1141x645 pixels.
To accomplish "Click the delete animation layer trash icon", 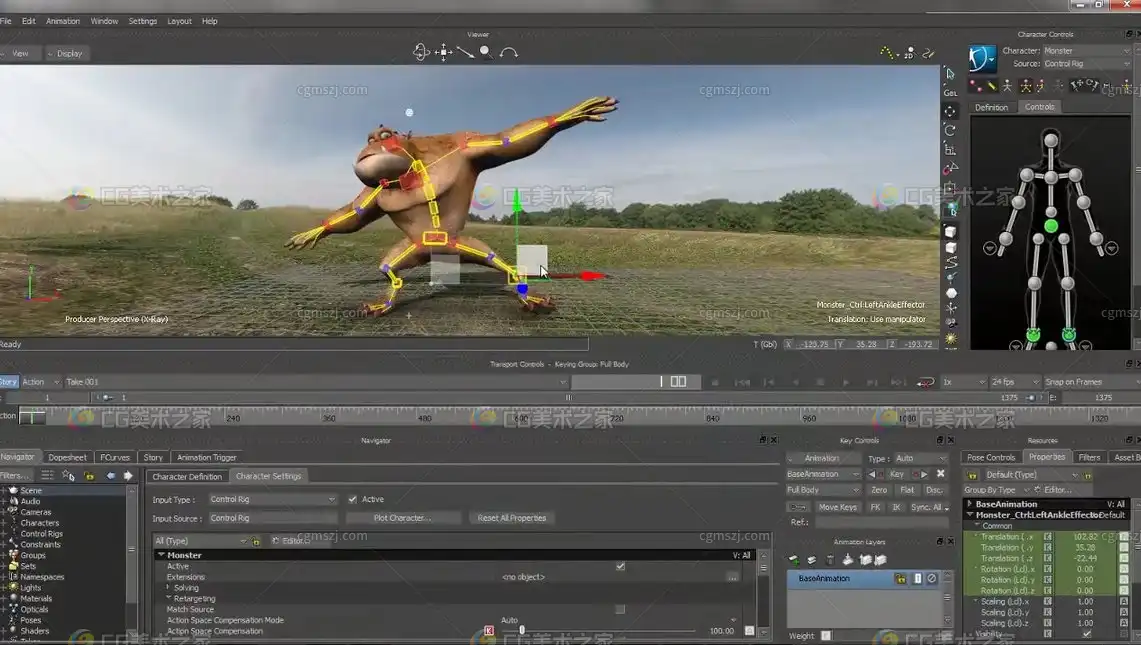I will 830,560.
